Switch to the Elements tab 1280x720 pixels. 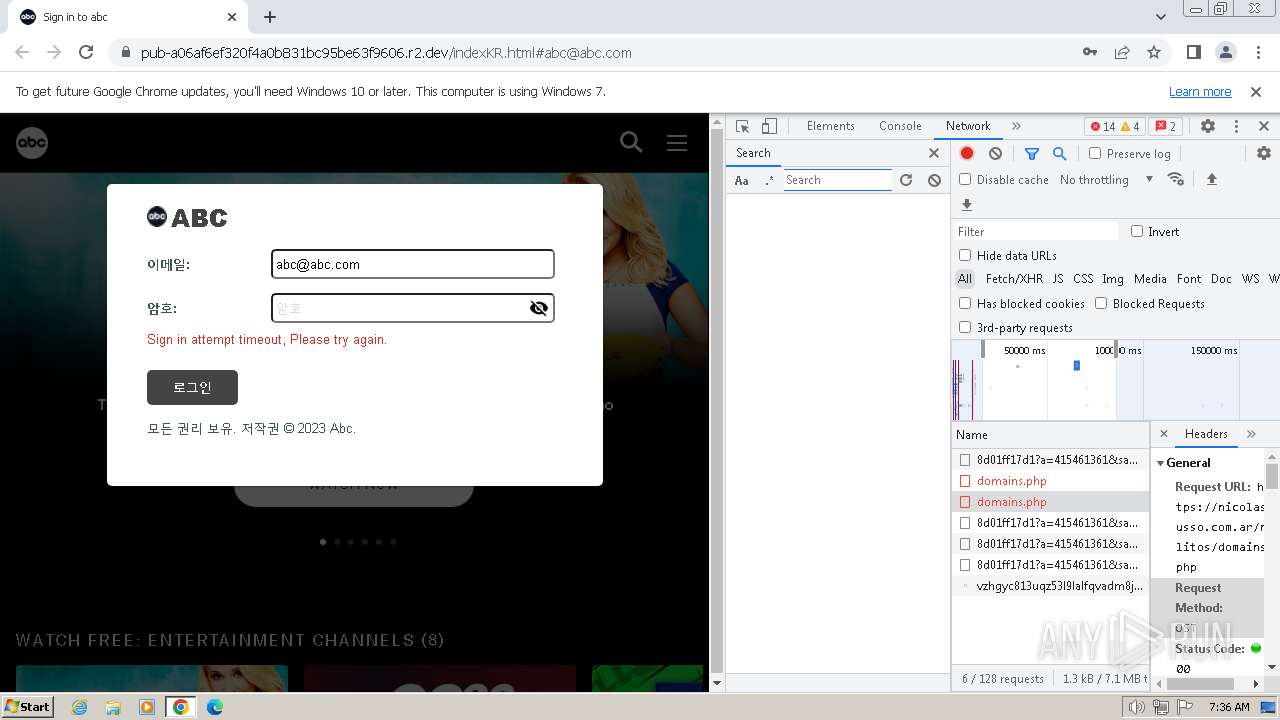click(831, 126)
